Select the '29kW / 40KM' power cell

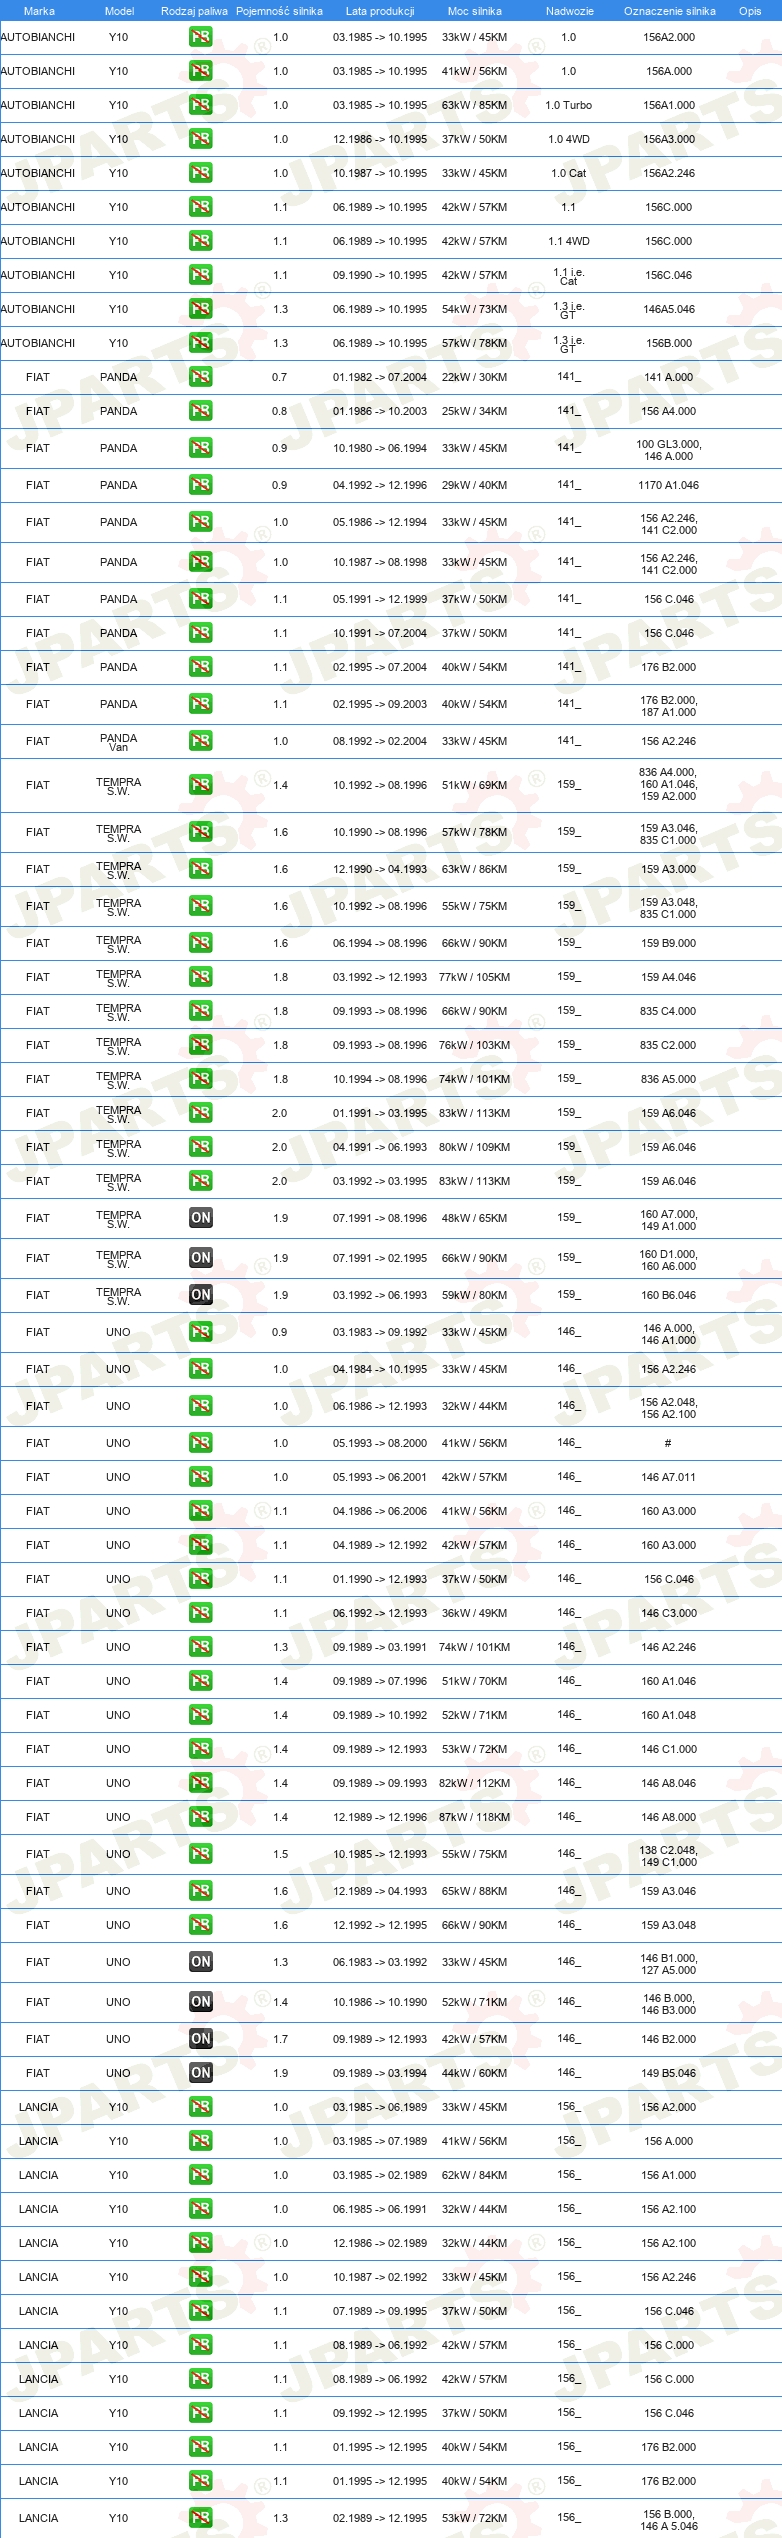[475, 485]
